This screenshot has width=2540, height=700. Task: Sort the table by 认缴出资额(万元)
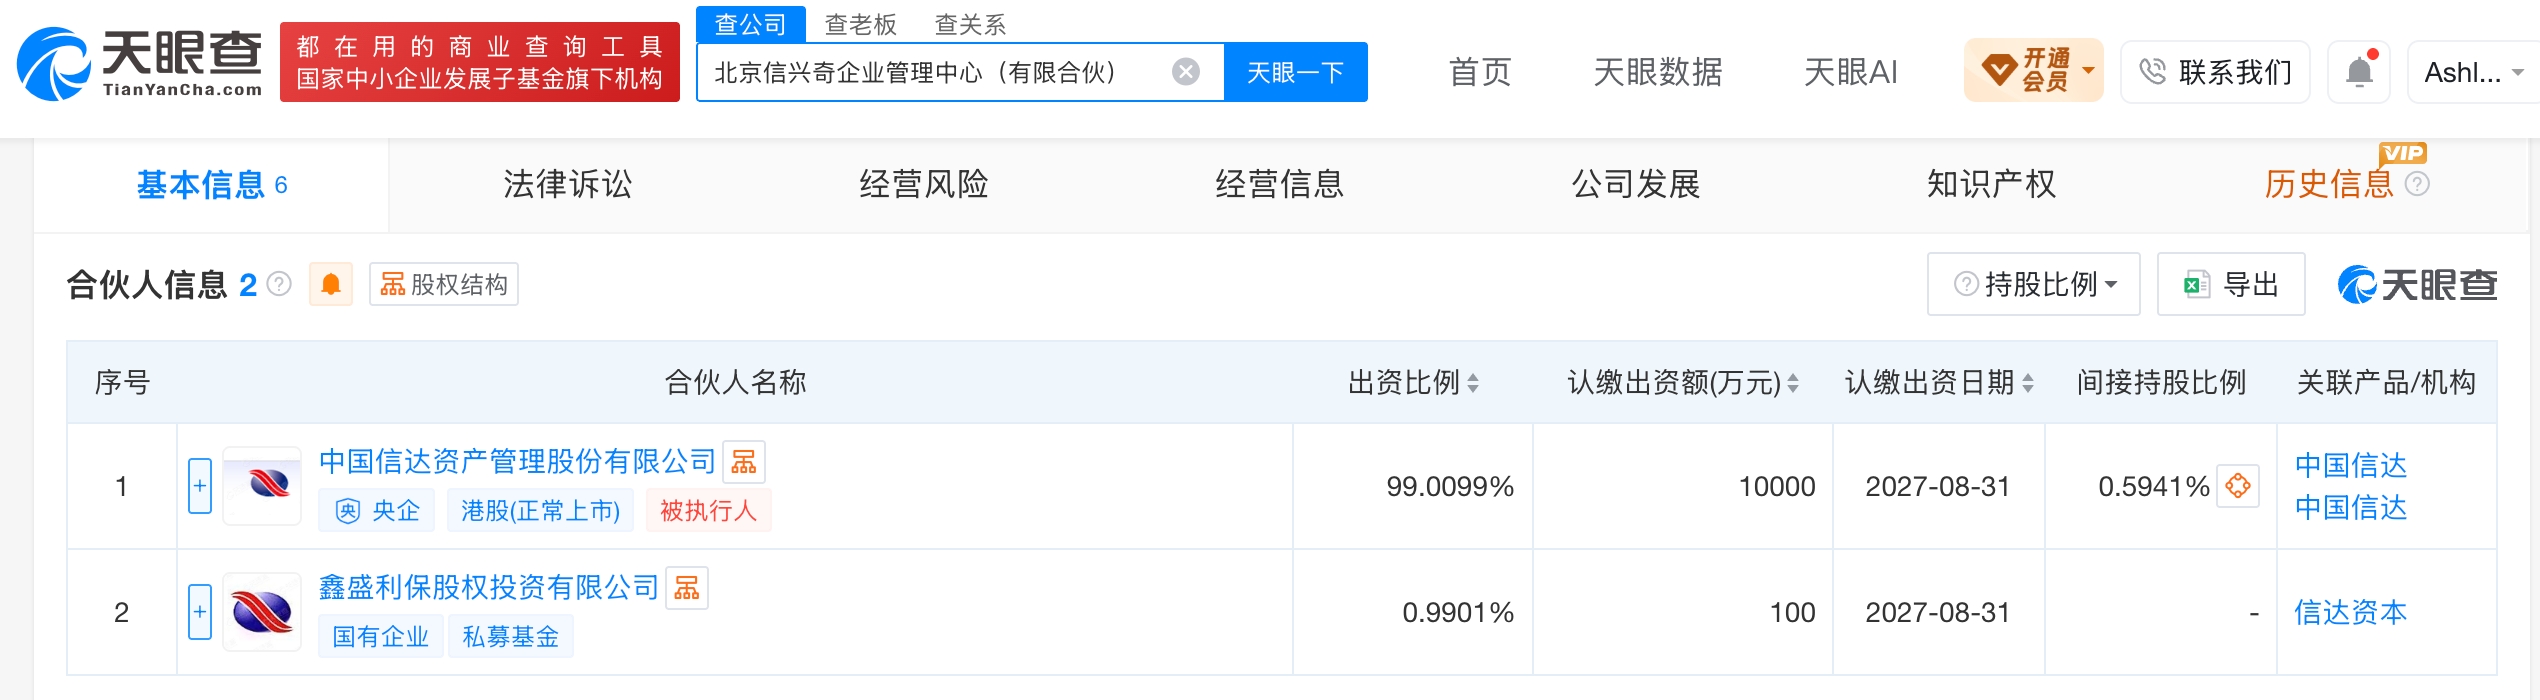pyautogui.click(x=1793, y=383)
